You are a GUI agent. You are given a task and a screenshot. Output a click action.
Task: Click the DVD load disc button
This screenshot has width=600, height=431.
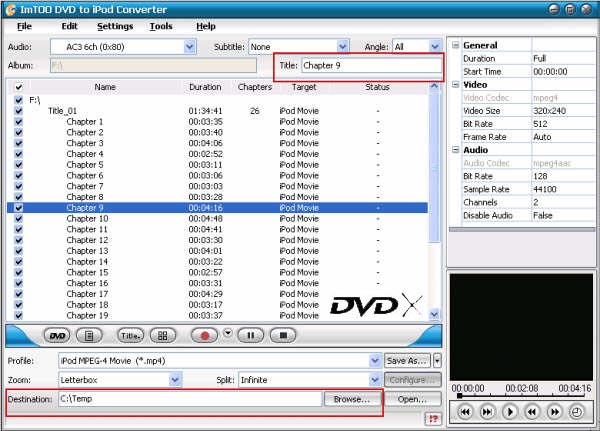tap(57, 336)
